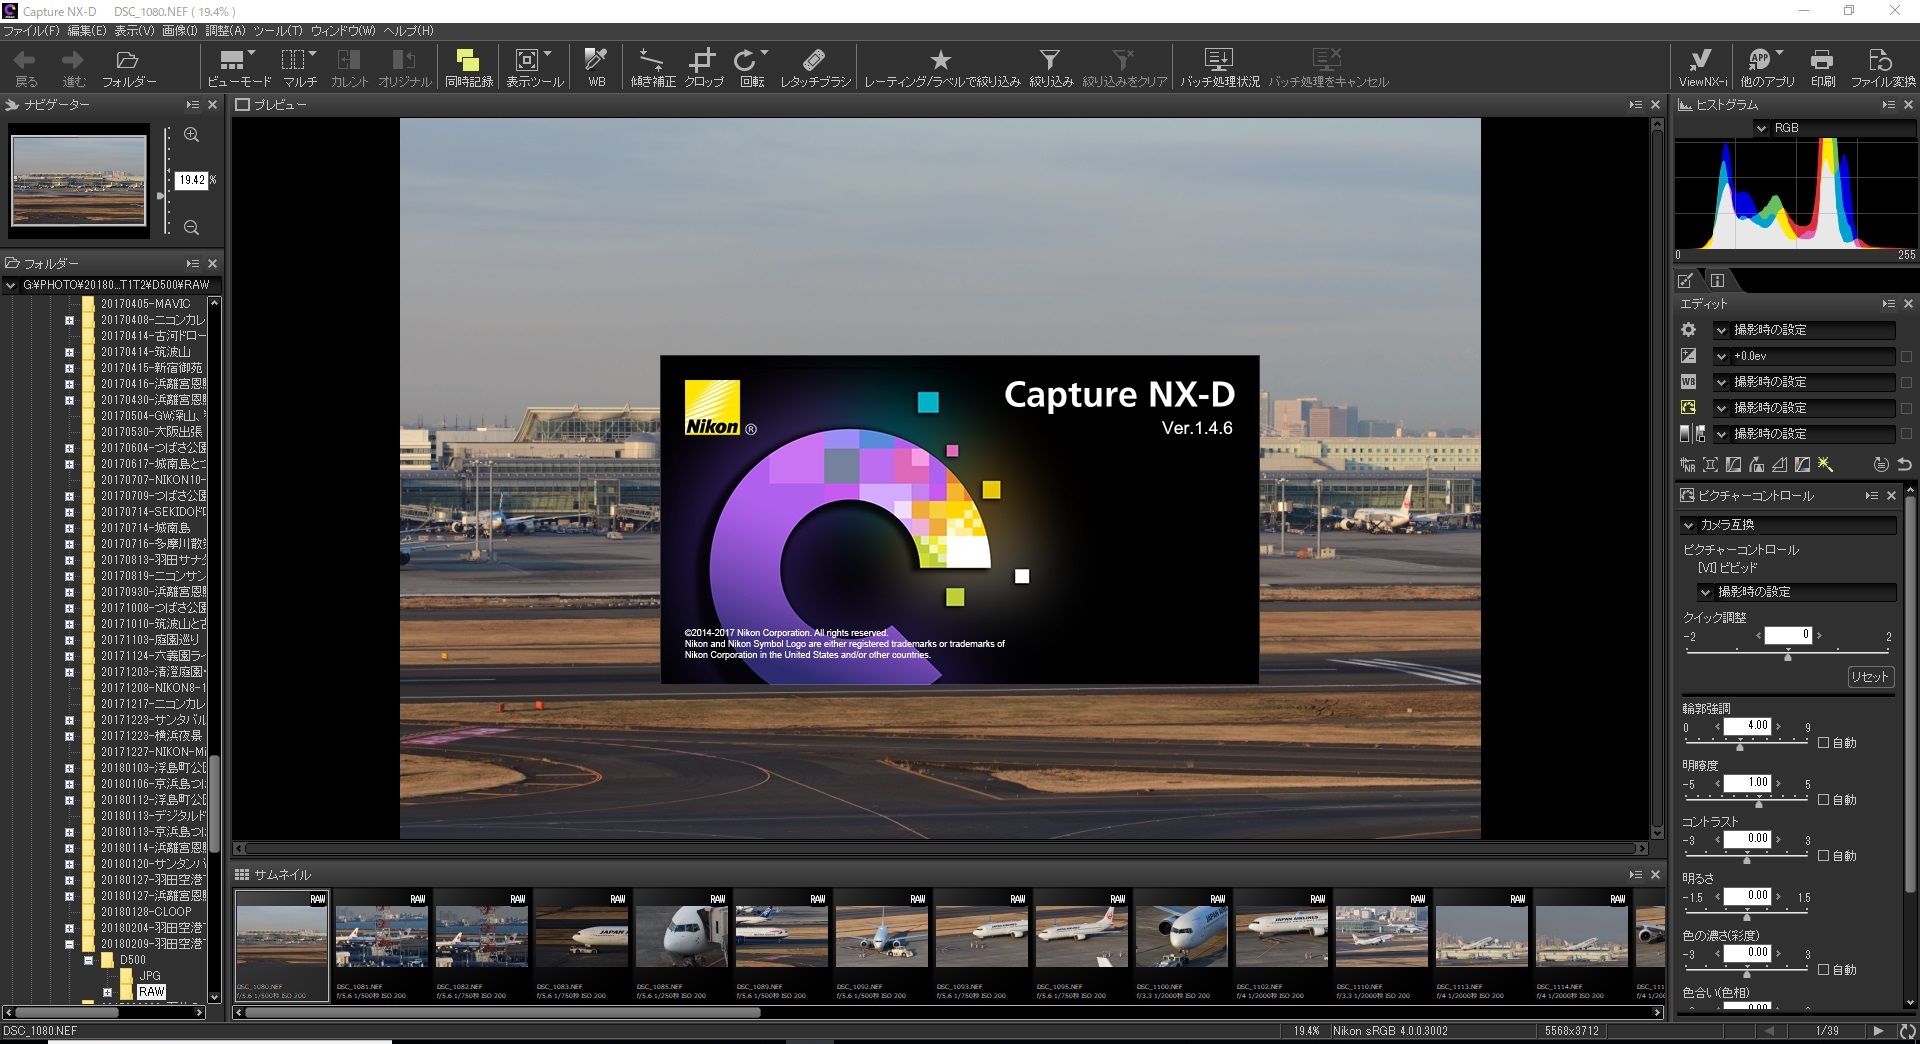Enable 自動 checkbox for 輪郭強調
The image size is (1930, 1044).
[1823, 743]
